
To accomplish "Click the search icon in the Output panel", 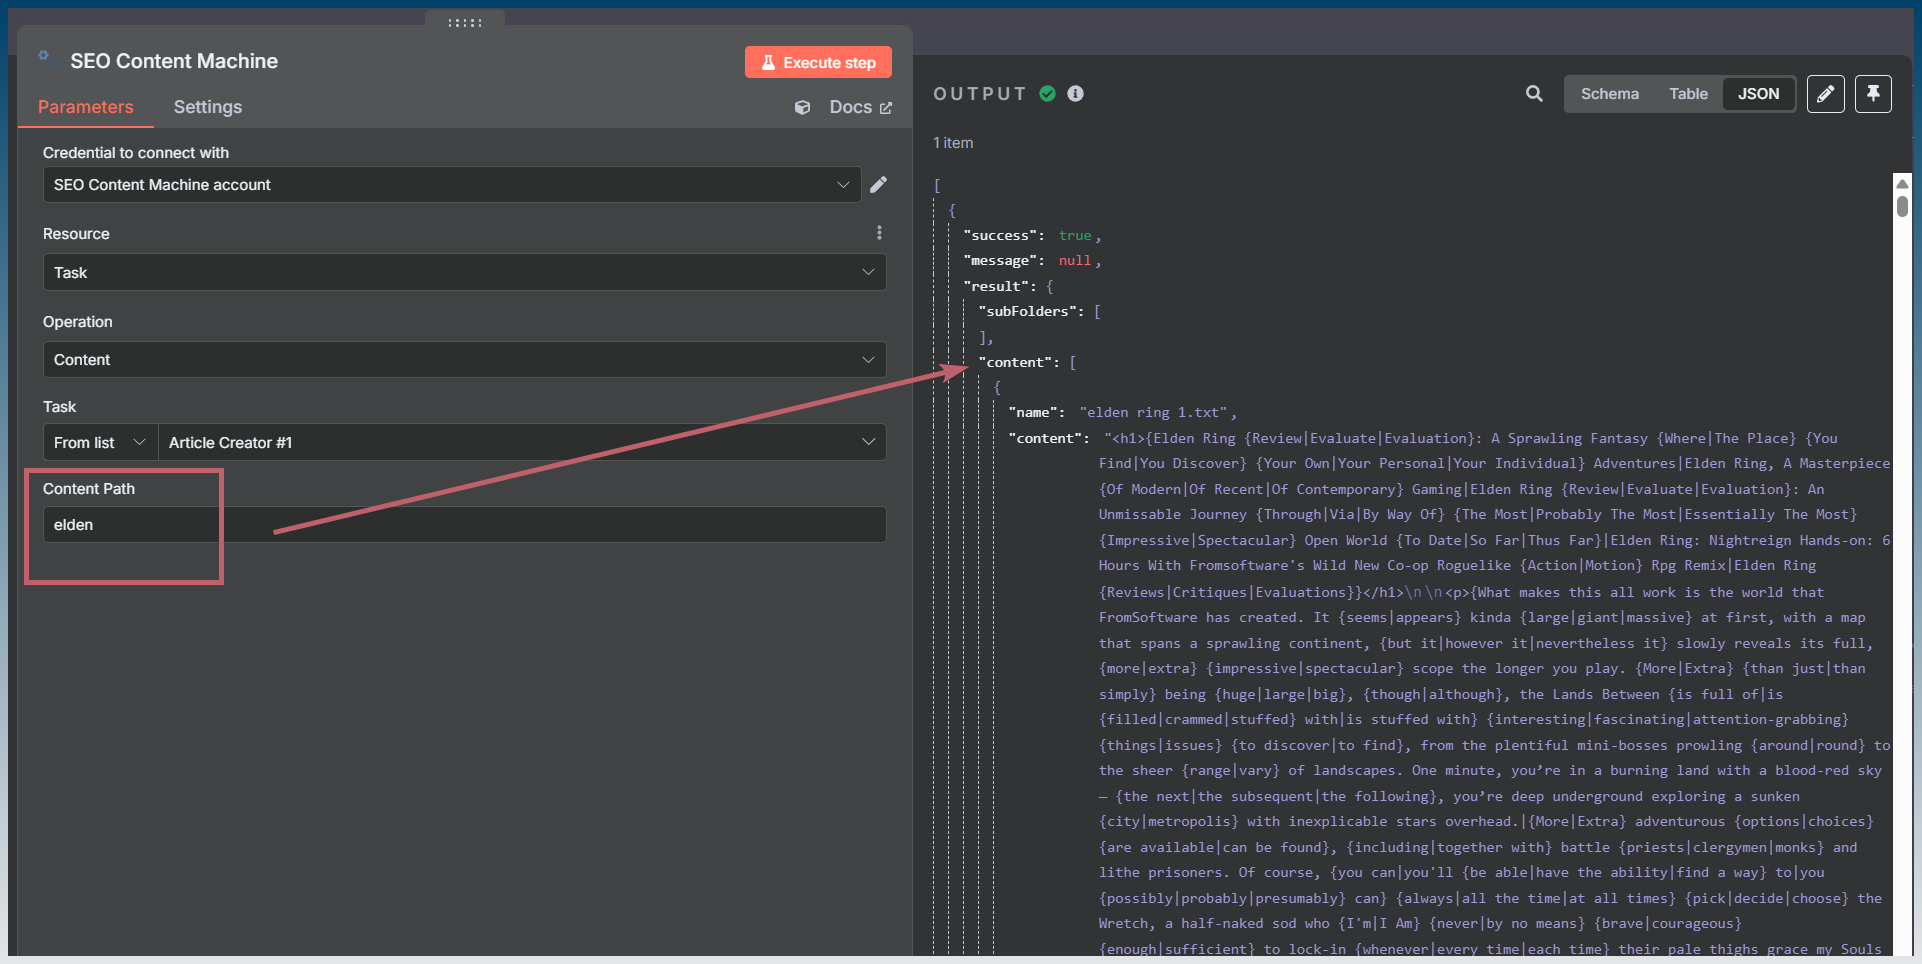I will click(1534, 94).
